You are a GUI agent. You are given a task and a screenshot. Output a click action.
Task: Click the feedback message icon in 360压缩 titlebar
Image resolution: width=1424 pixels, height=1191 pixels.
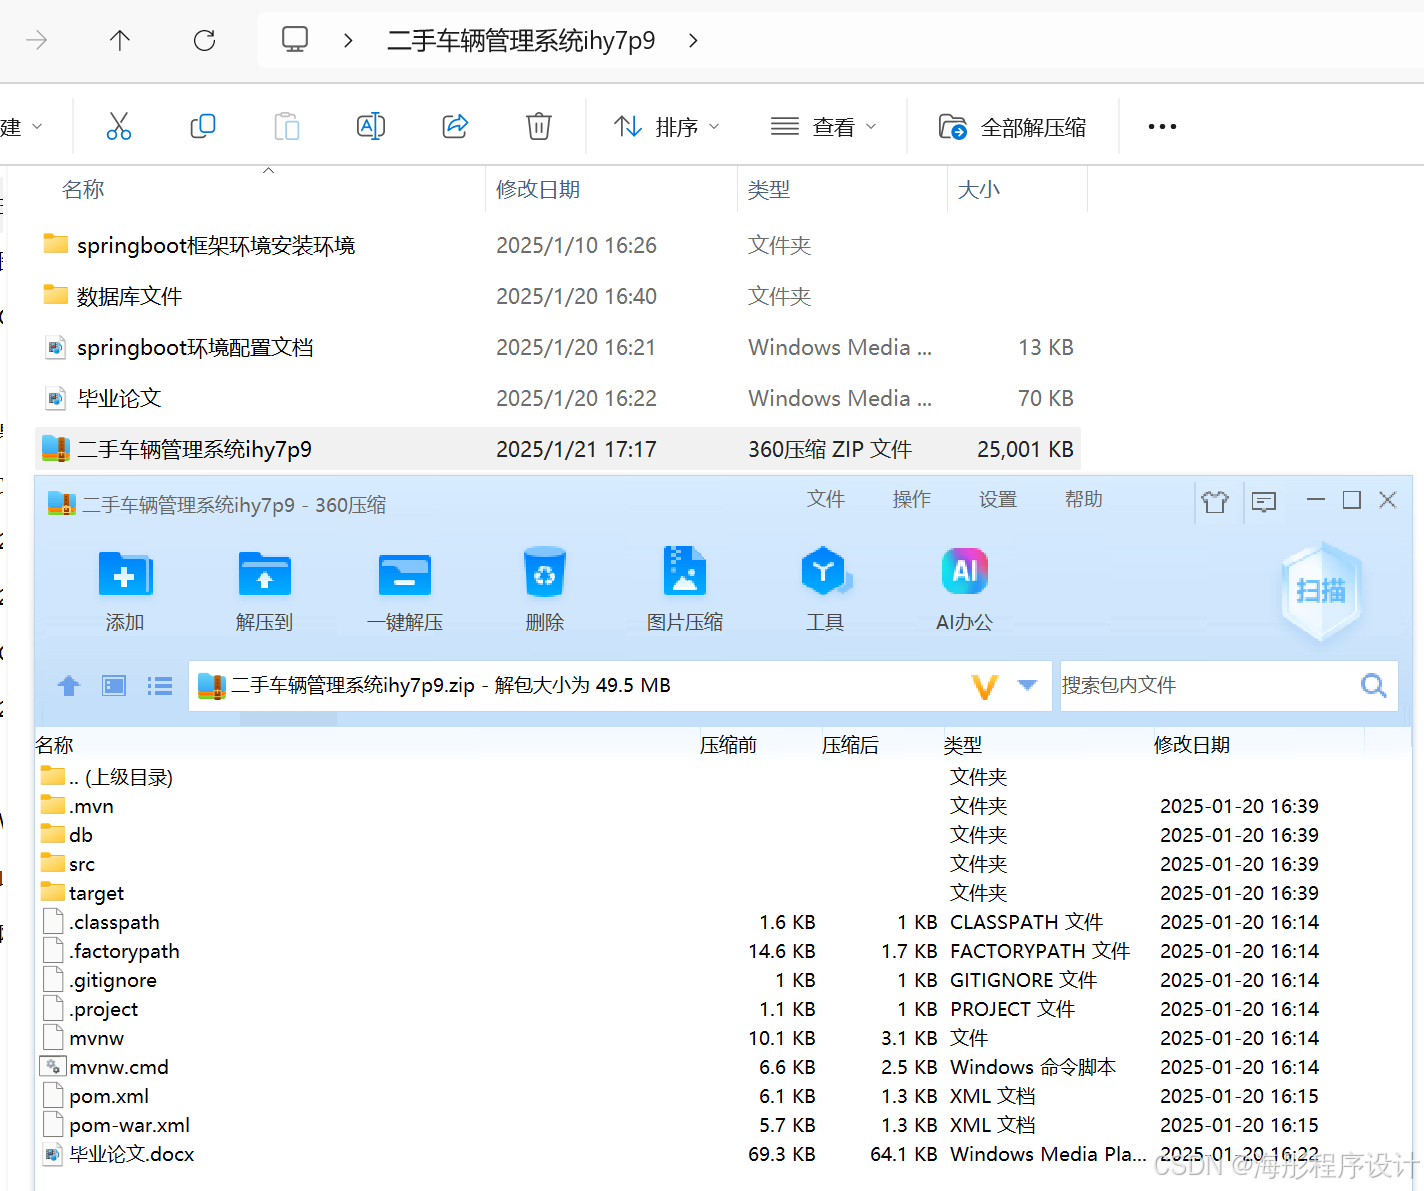point(1264,501)
